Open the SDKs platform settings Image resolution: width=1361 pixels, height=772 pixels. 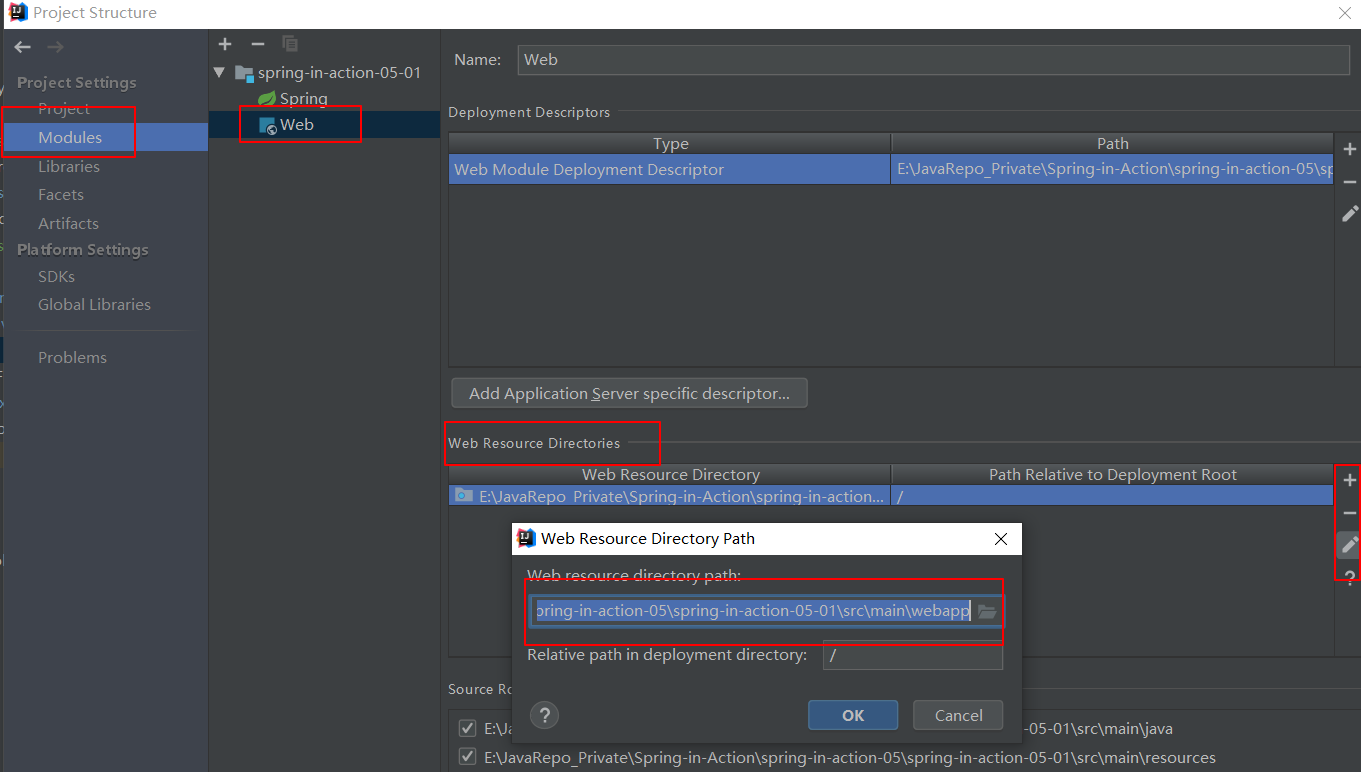(x=56, y=276)
